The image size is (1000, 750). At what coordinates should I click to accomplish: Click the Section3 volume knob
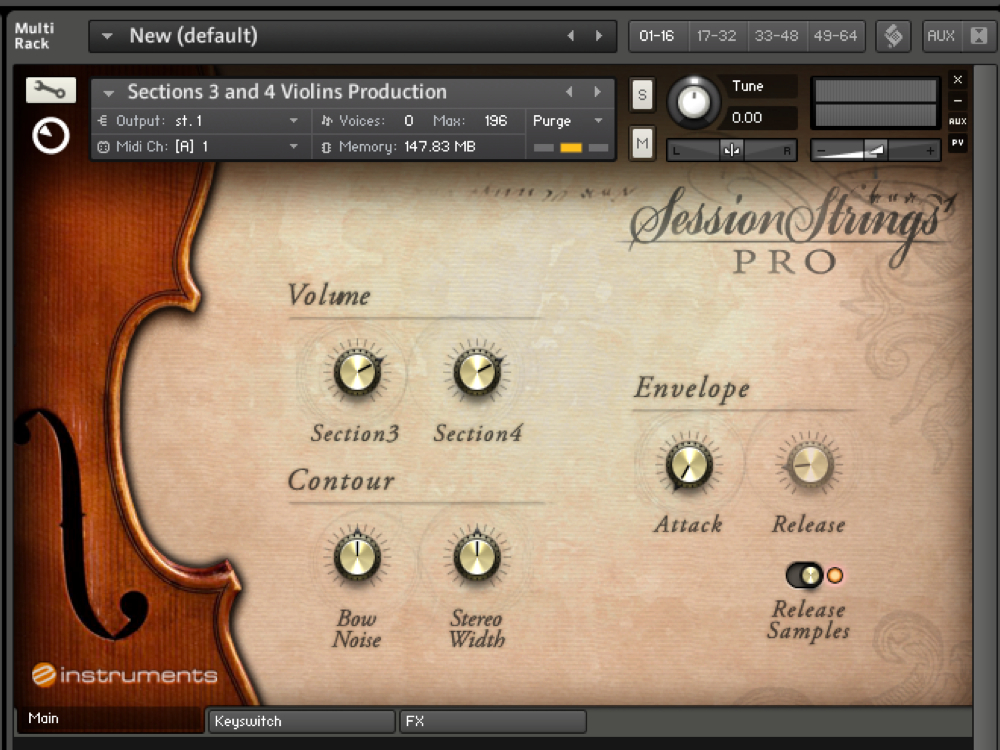pyautogui.click(x=357, y=372)
